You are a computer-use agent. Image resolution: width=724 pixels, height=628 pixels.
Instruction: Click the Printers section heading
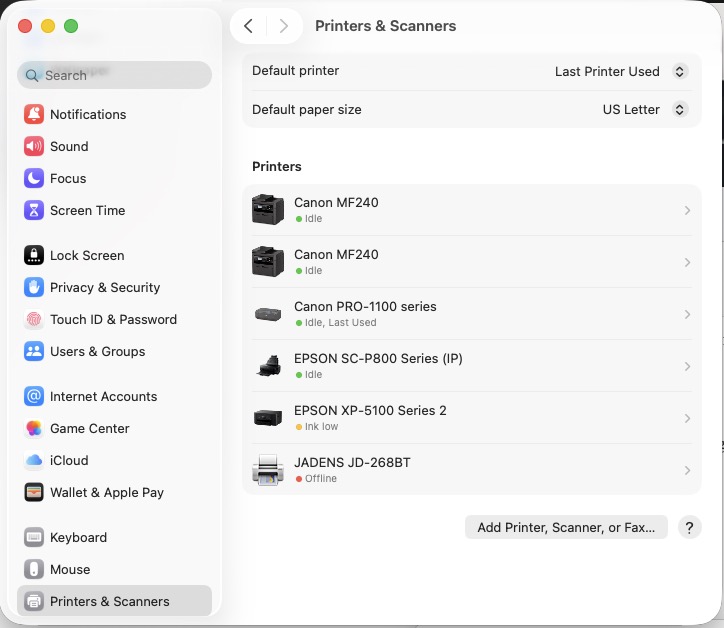click(277, 166)
